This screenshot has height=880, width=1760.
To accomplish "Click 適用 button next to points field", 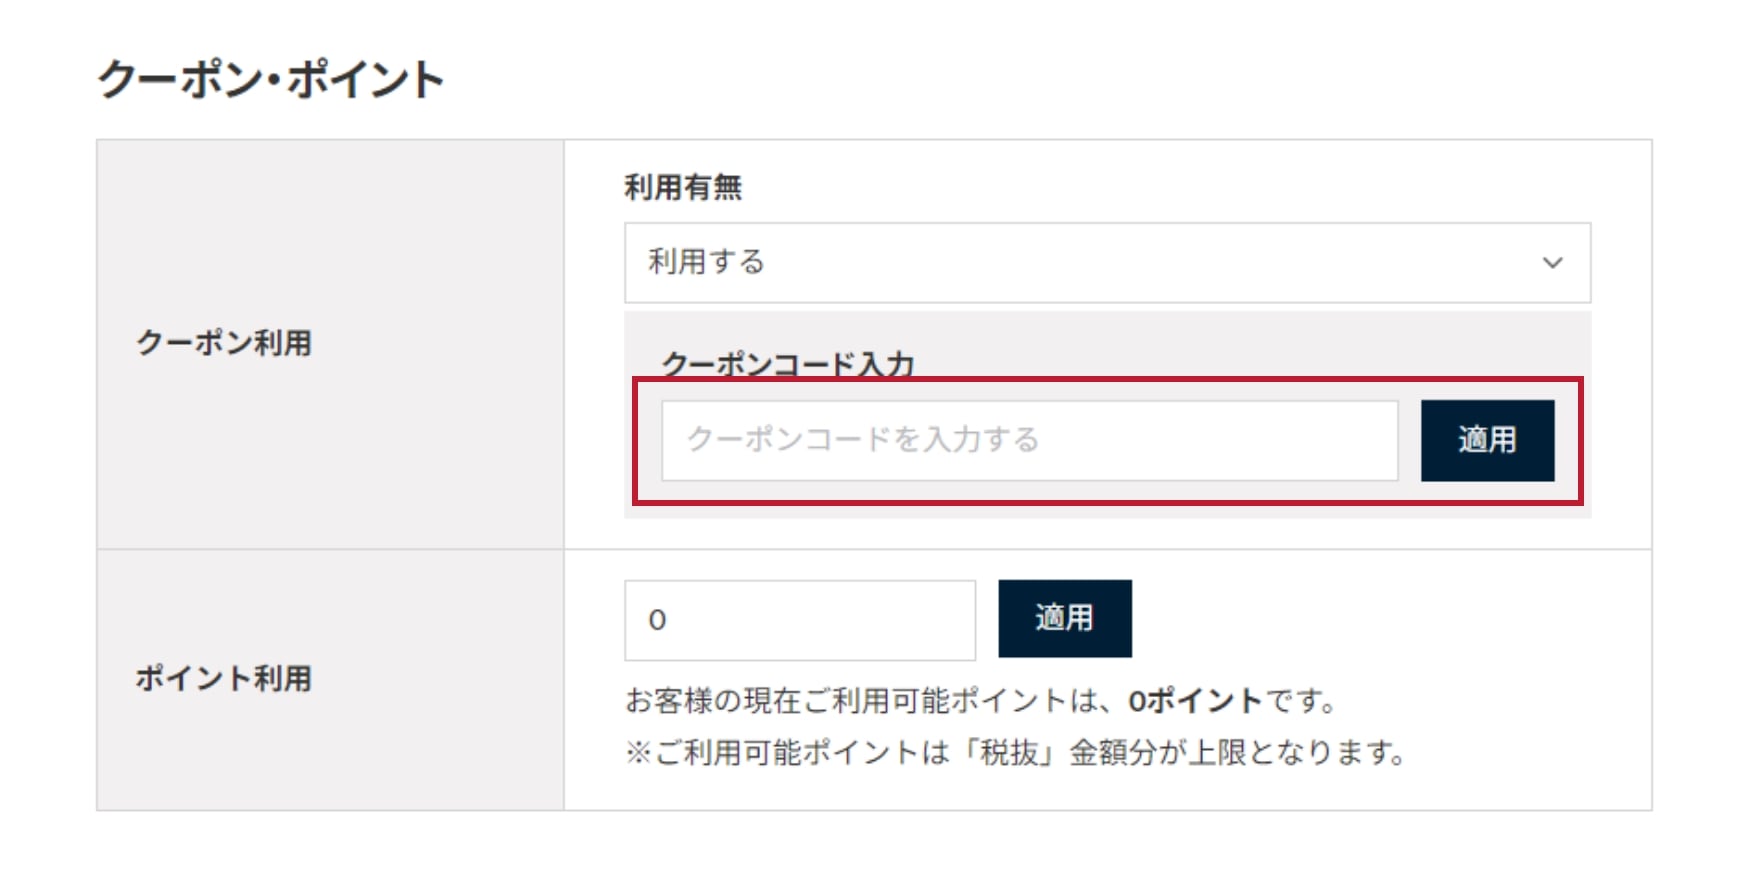I will 1065,618.
